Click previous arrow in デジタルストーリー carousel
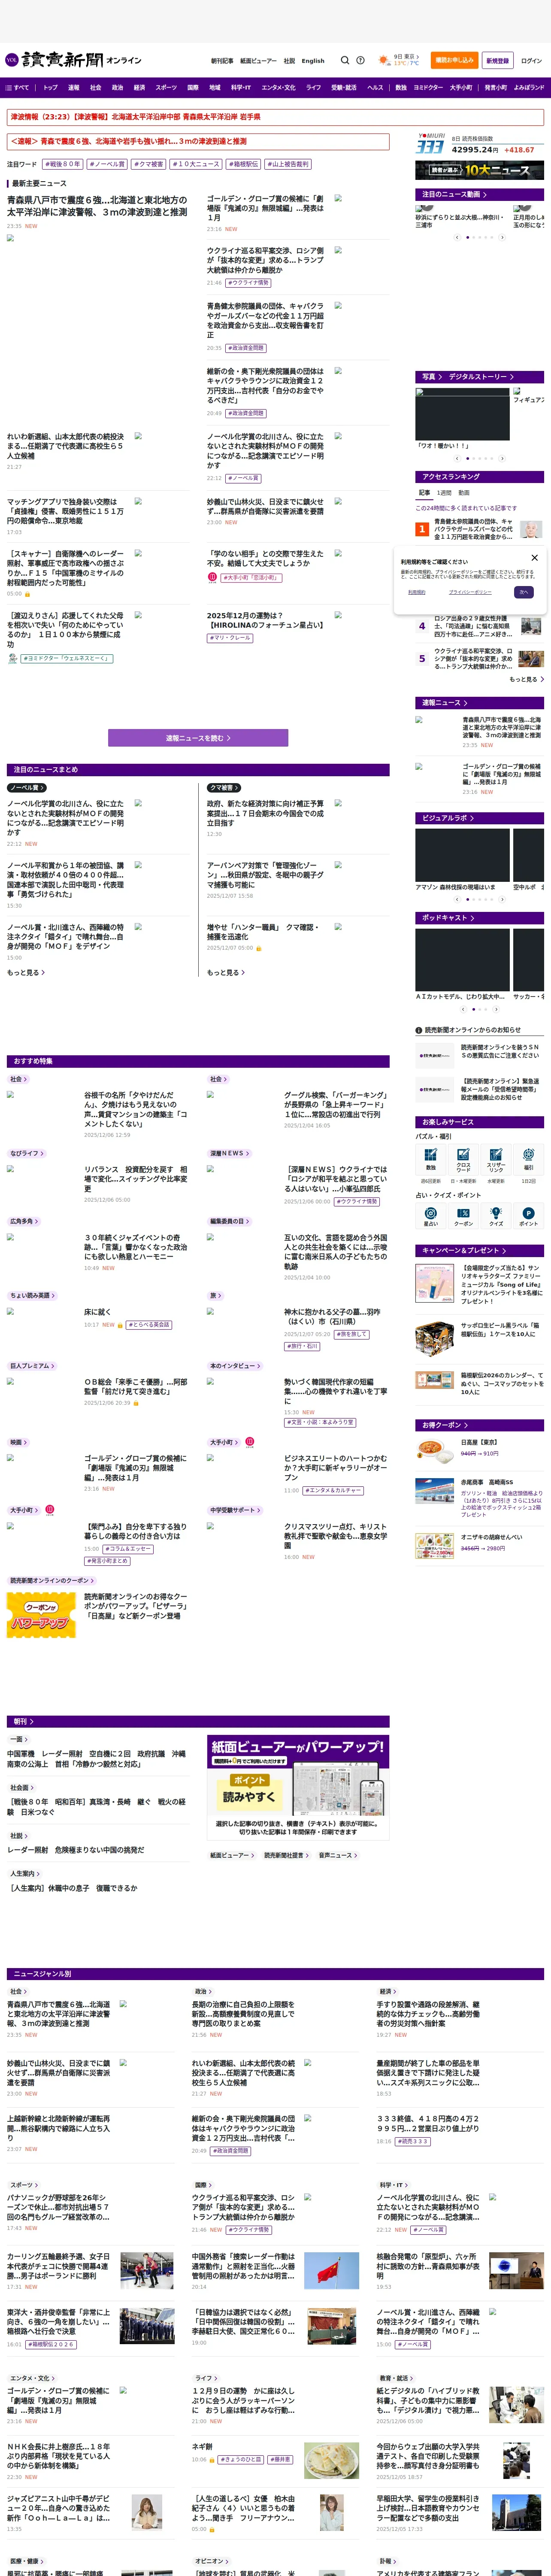551x2576 pixels. coord(457,459)
